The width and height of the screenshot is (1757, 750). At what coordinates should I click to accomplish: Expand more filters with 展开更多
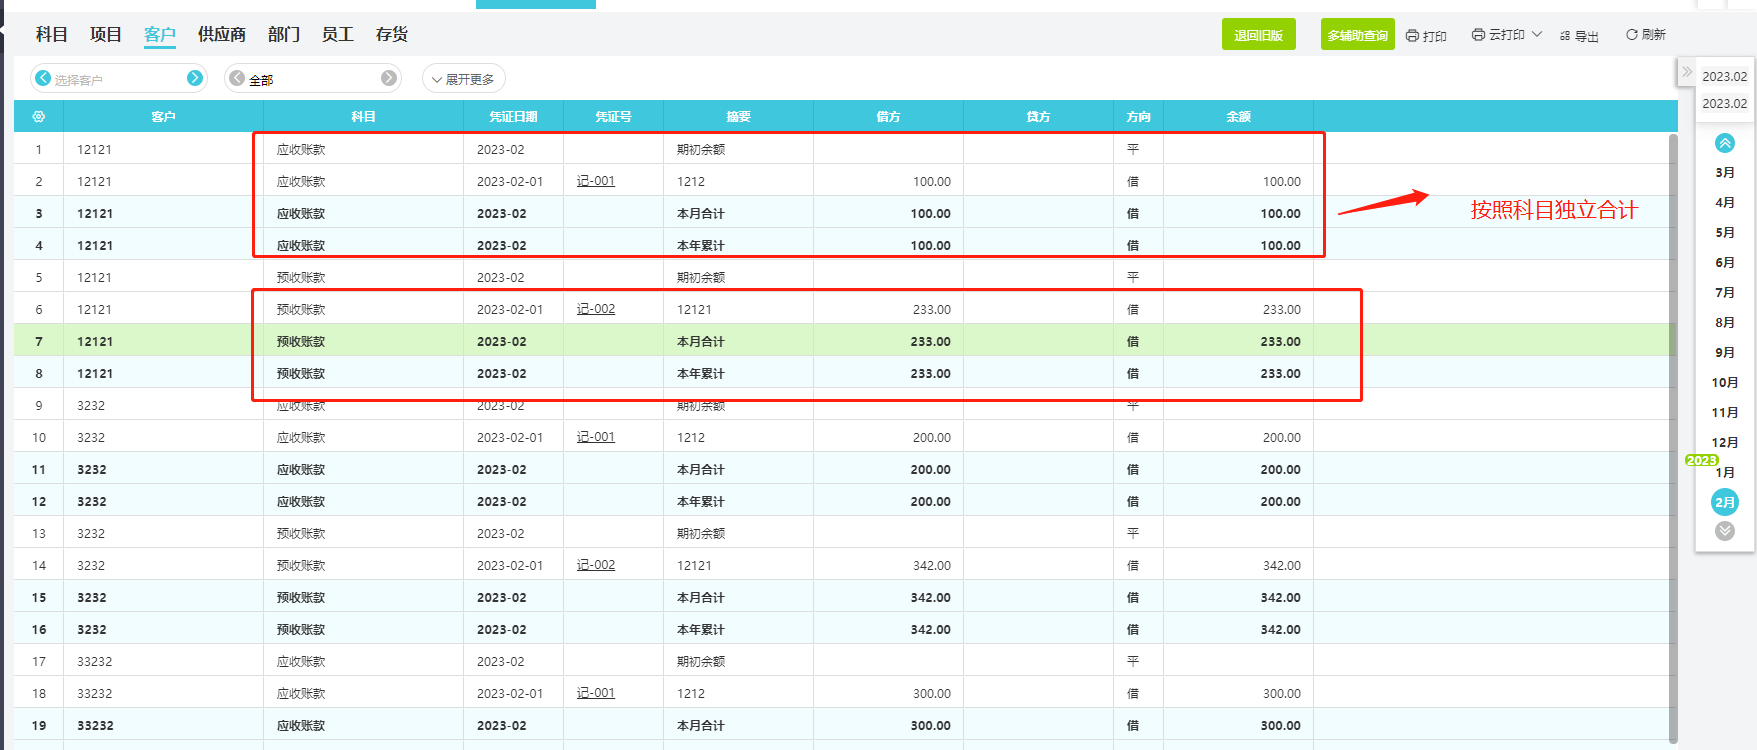click(x=463, y=79)
